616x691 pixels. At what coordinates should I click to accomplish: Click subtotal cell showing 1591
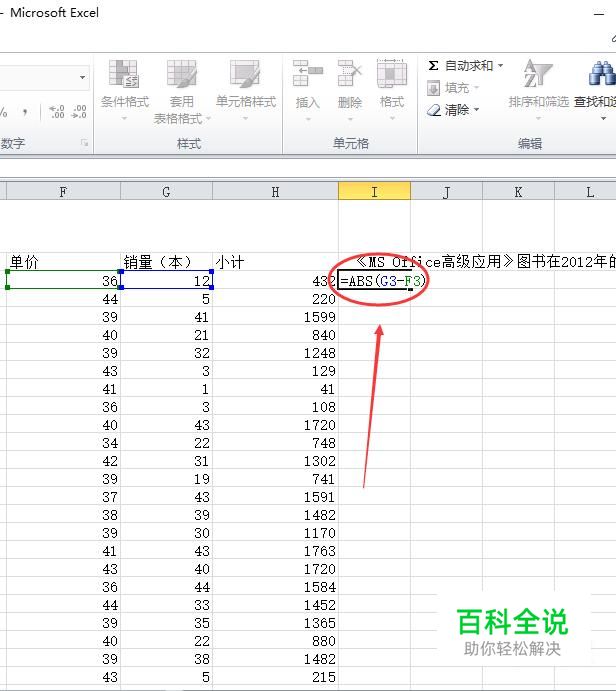point(275,497)
